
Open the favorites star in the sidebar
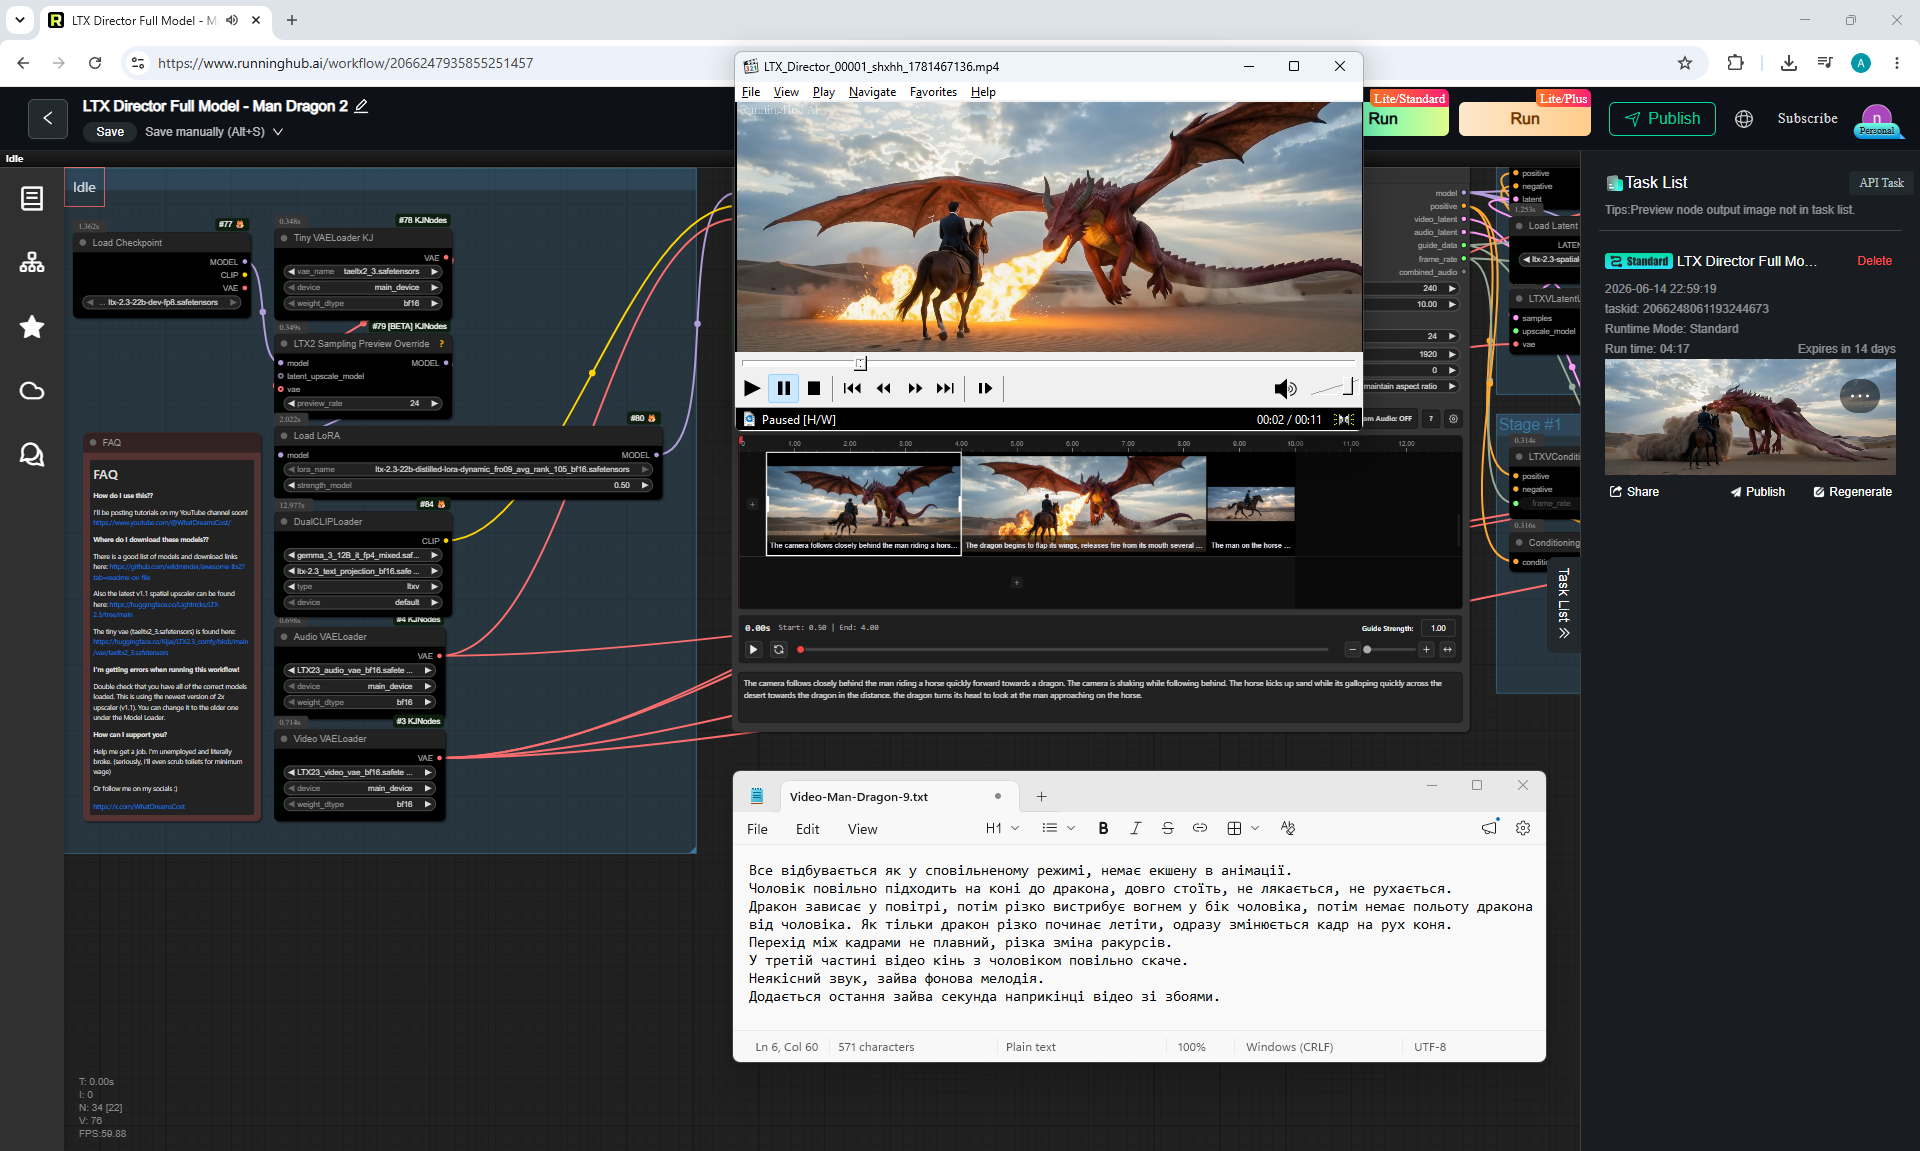coord(32,327)
